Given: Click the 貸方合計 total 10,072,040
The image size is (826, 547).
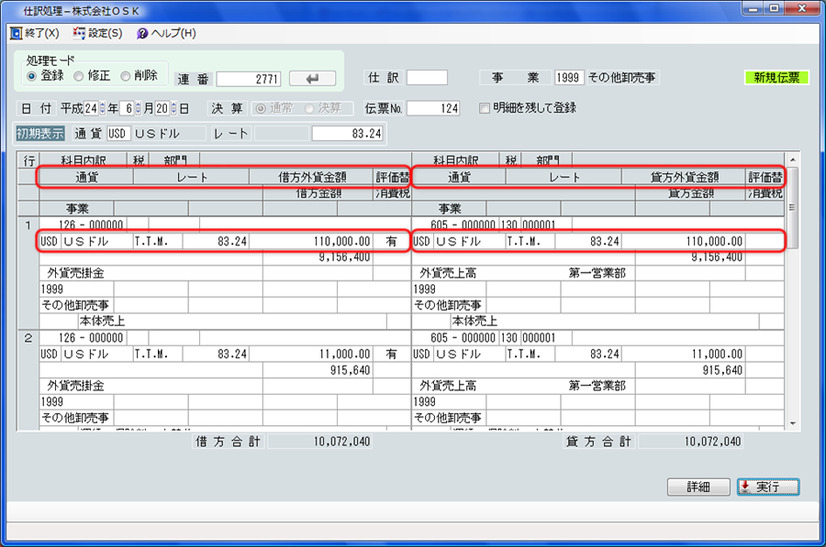Looking at the screenshot, I should pos(691,442).
